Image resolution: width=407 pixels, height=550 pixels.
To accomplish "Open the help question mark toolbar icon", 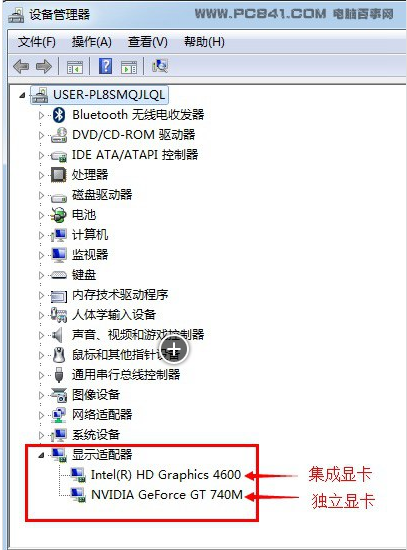I will point(106,66).
